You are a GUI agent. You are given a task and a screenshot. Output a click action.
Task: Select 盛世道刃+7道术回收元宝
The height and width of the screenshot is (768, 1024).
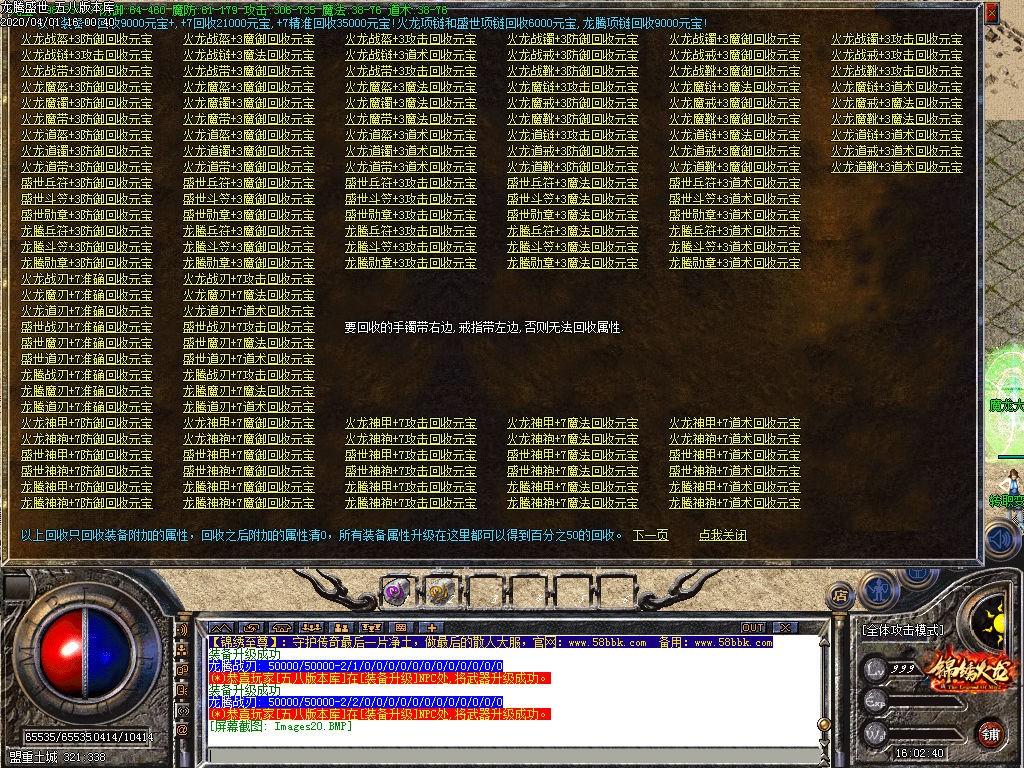[x=248, y=359]
